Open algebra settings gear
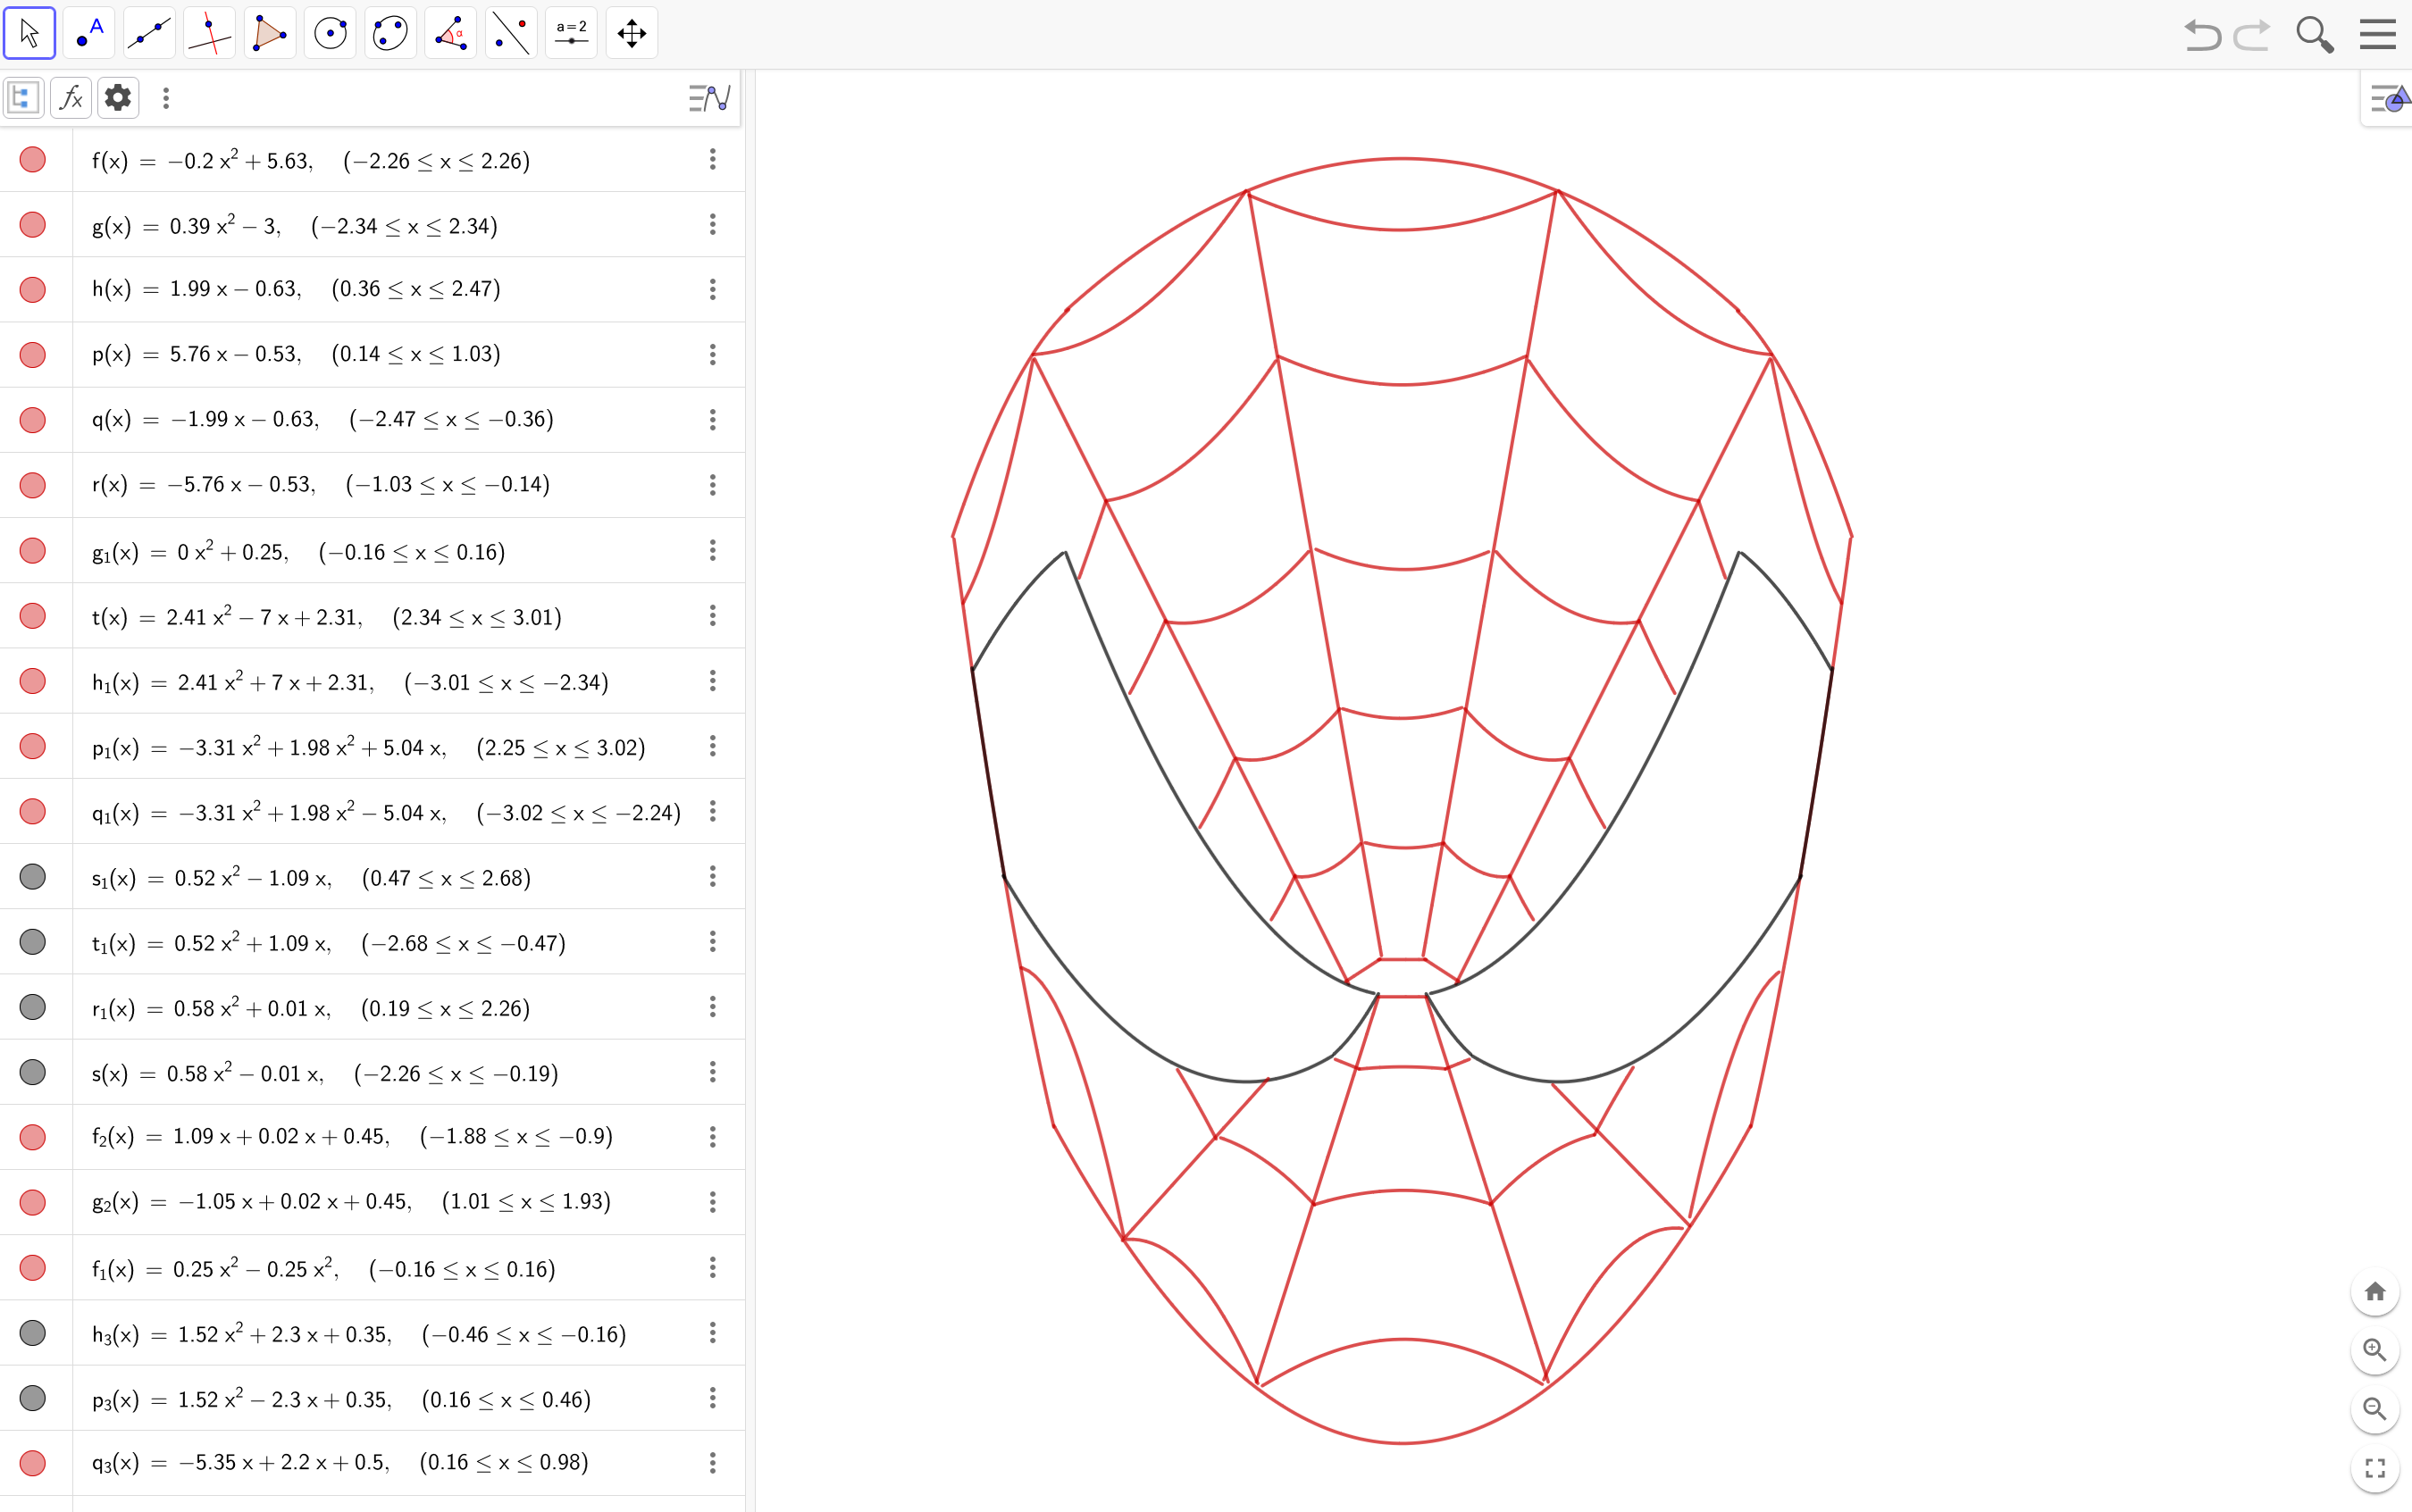The width and height of the screenshot is (2412, 1512). 118,98
